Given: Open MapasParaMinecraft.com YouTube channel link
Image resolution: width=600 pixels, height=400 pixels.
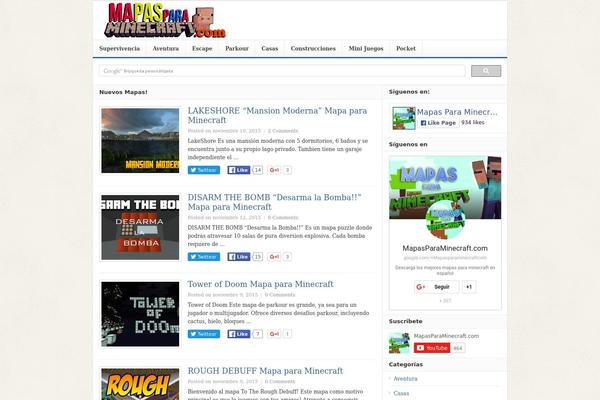Looking at the screenshot, I should [x=446, y=336].
